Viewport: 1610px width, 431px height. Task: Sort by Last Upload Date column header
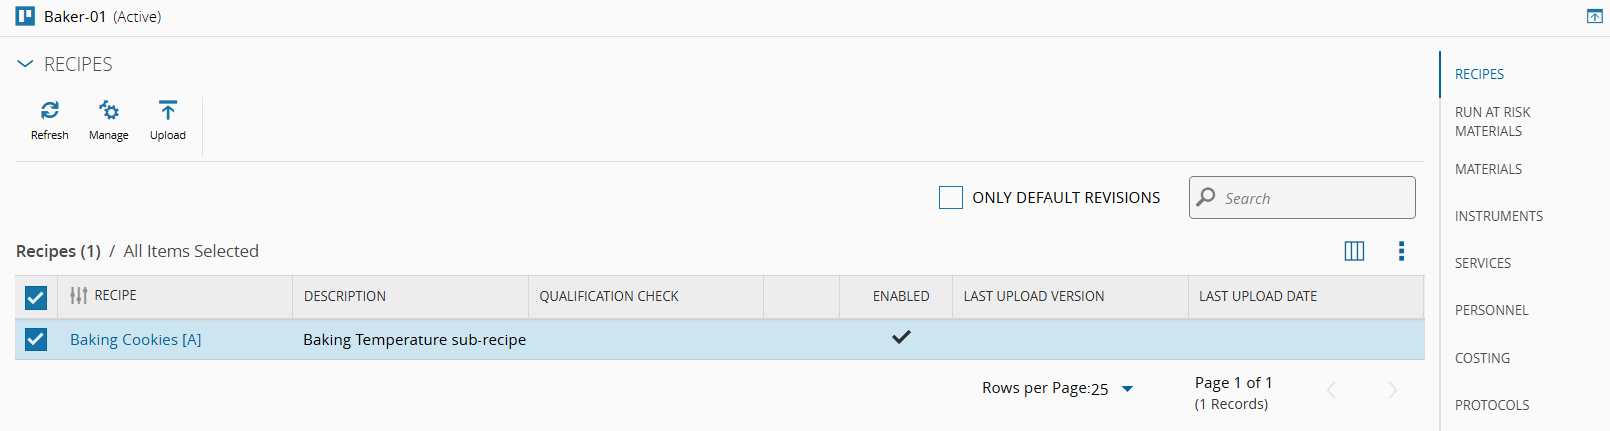pyautogui.click(x=1257, y=296)
